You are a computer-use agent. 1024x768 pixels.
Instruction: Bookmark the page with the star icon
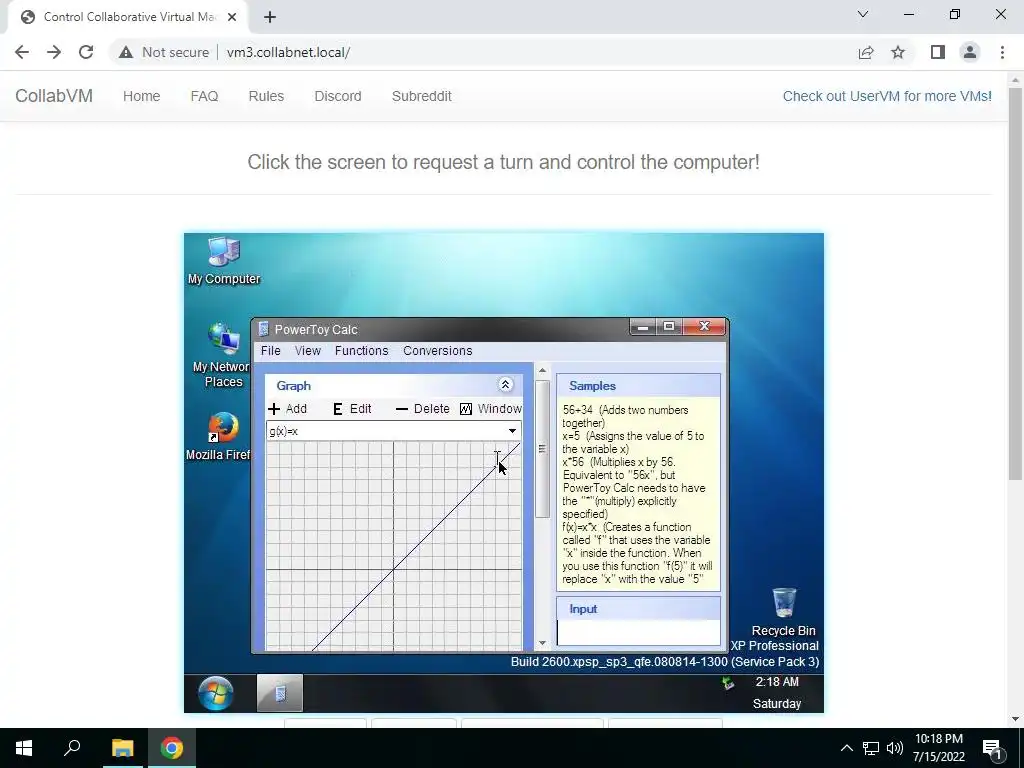(898, 52)
